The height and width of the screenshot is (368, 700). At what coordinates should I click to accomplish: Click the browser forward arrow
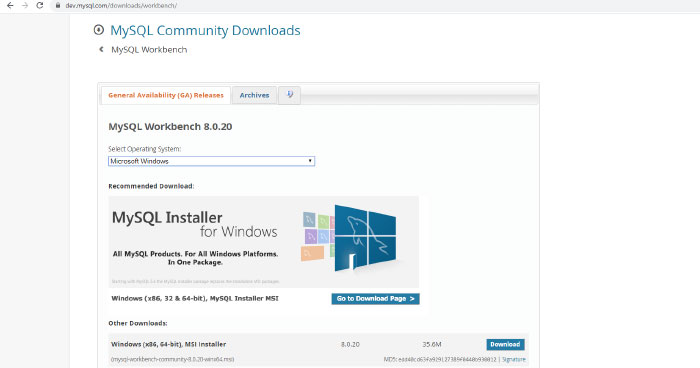[x=25, y=6]
